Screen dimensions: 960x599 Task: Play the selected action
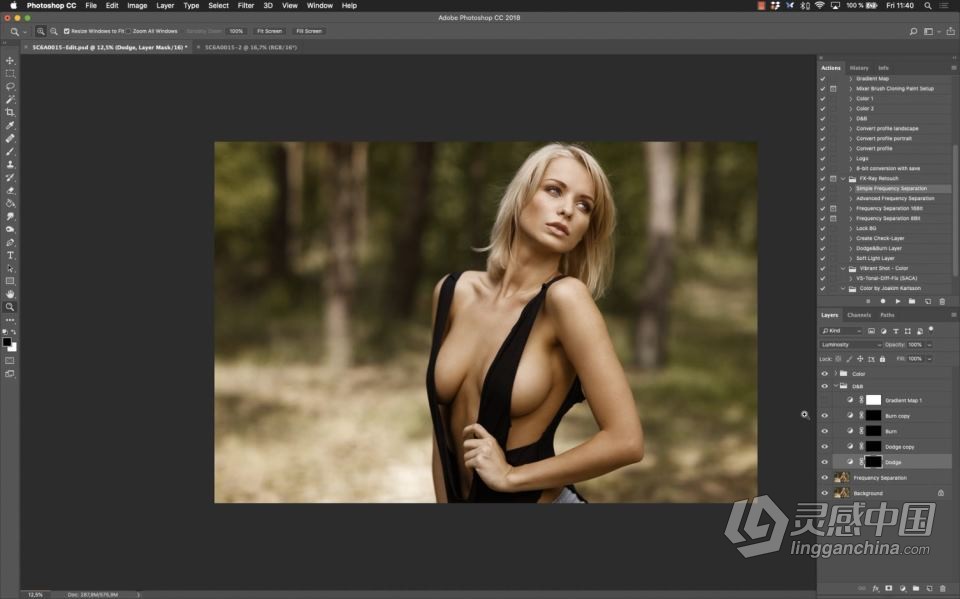[x=898, y=301]
